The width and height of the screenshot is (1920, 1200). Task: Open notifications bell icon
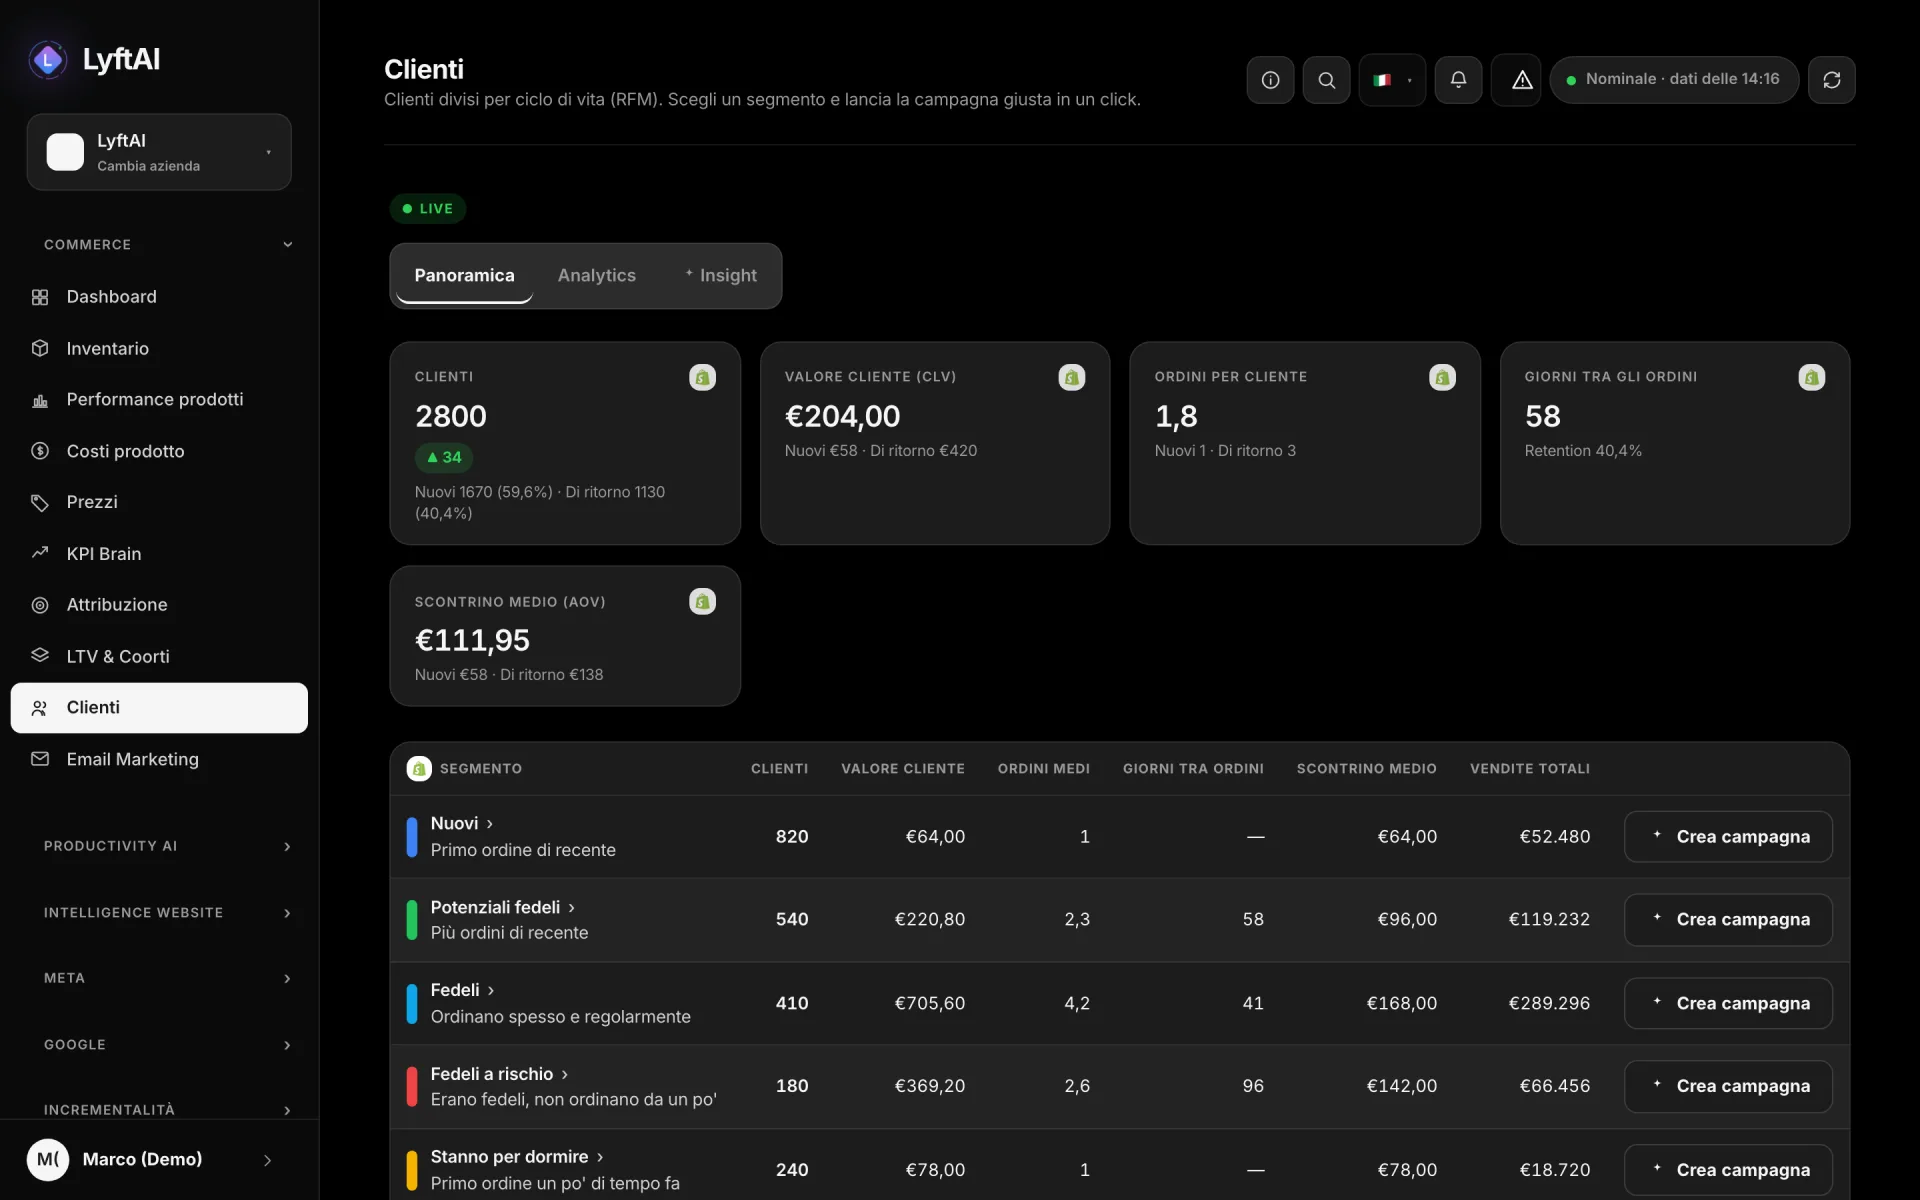click(x=1458, y=80)
